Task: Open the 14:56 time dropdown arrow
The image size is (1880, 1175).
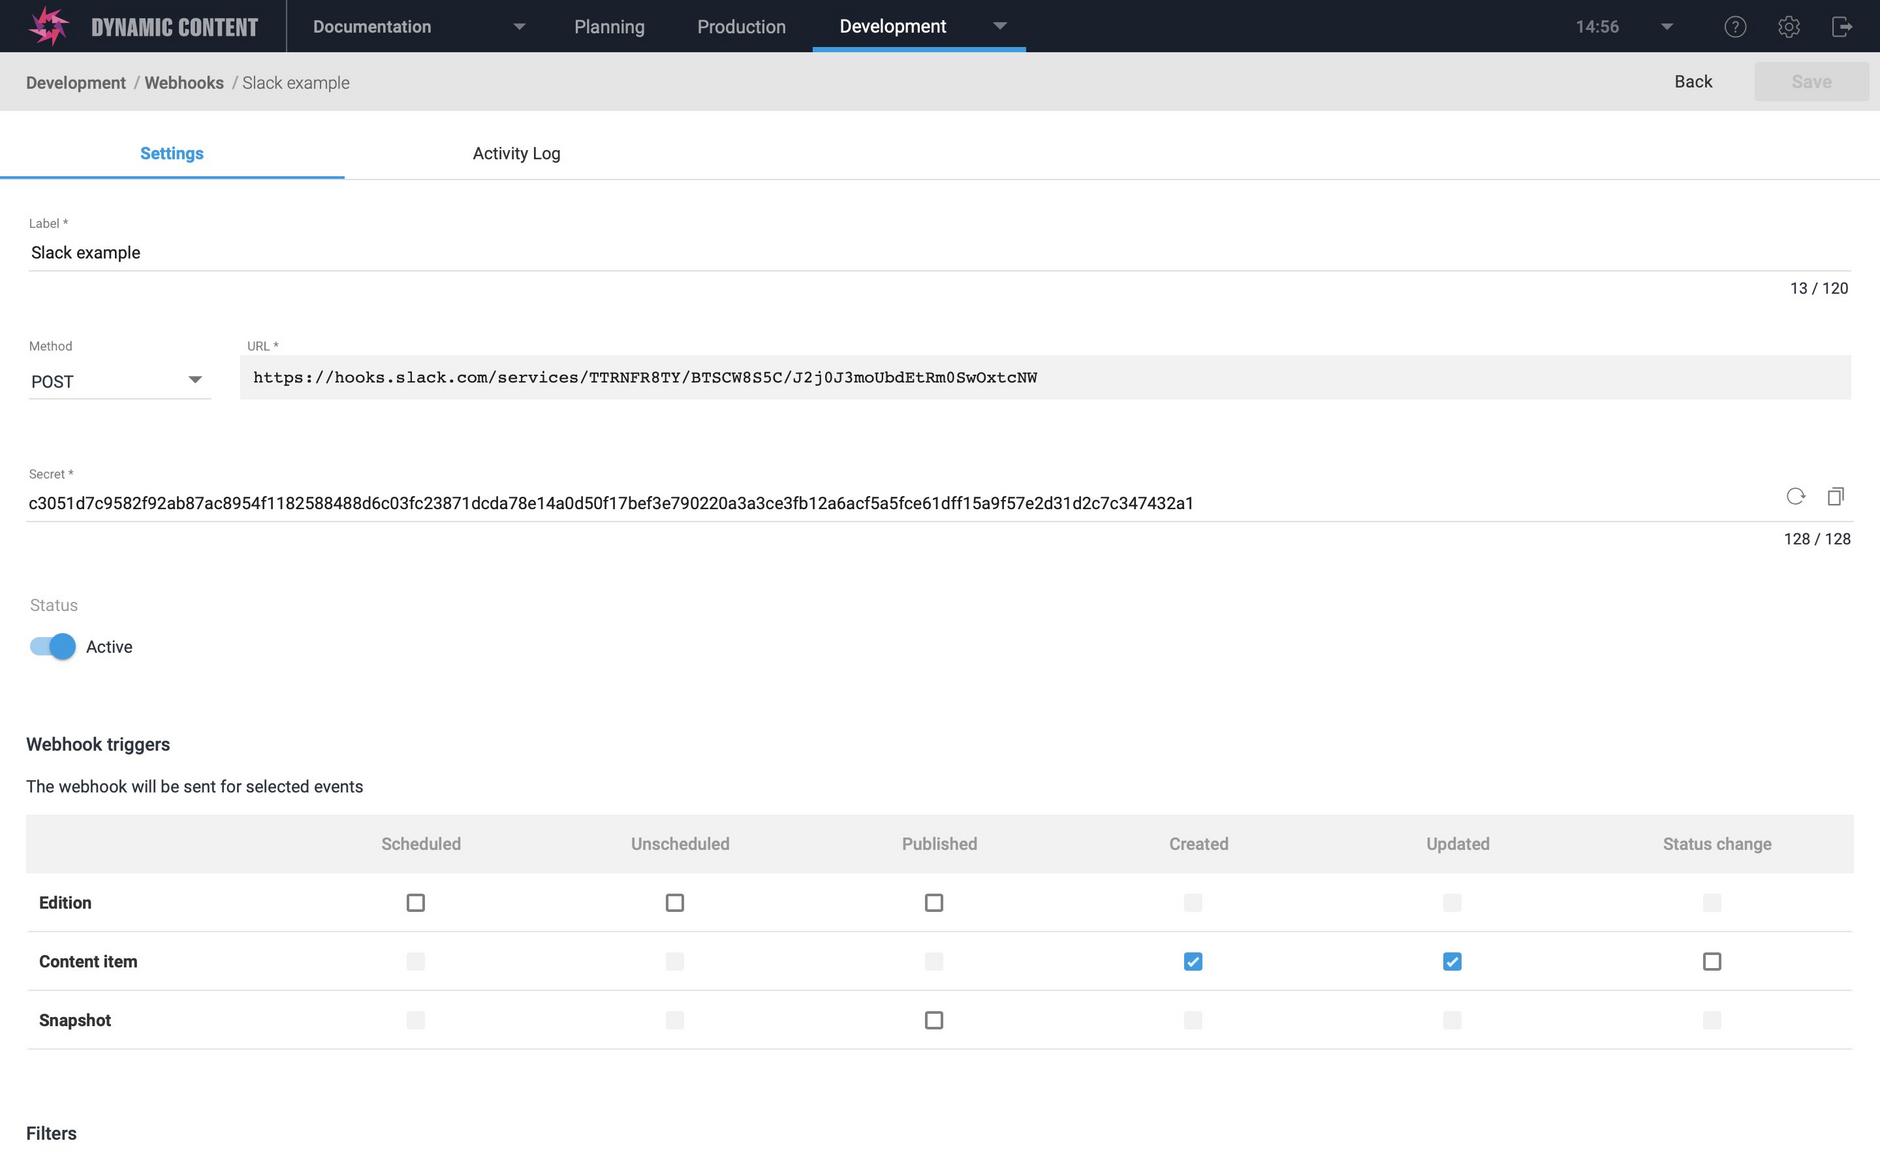Action: pyautogui.click(x=1667, y=27)
